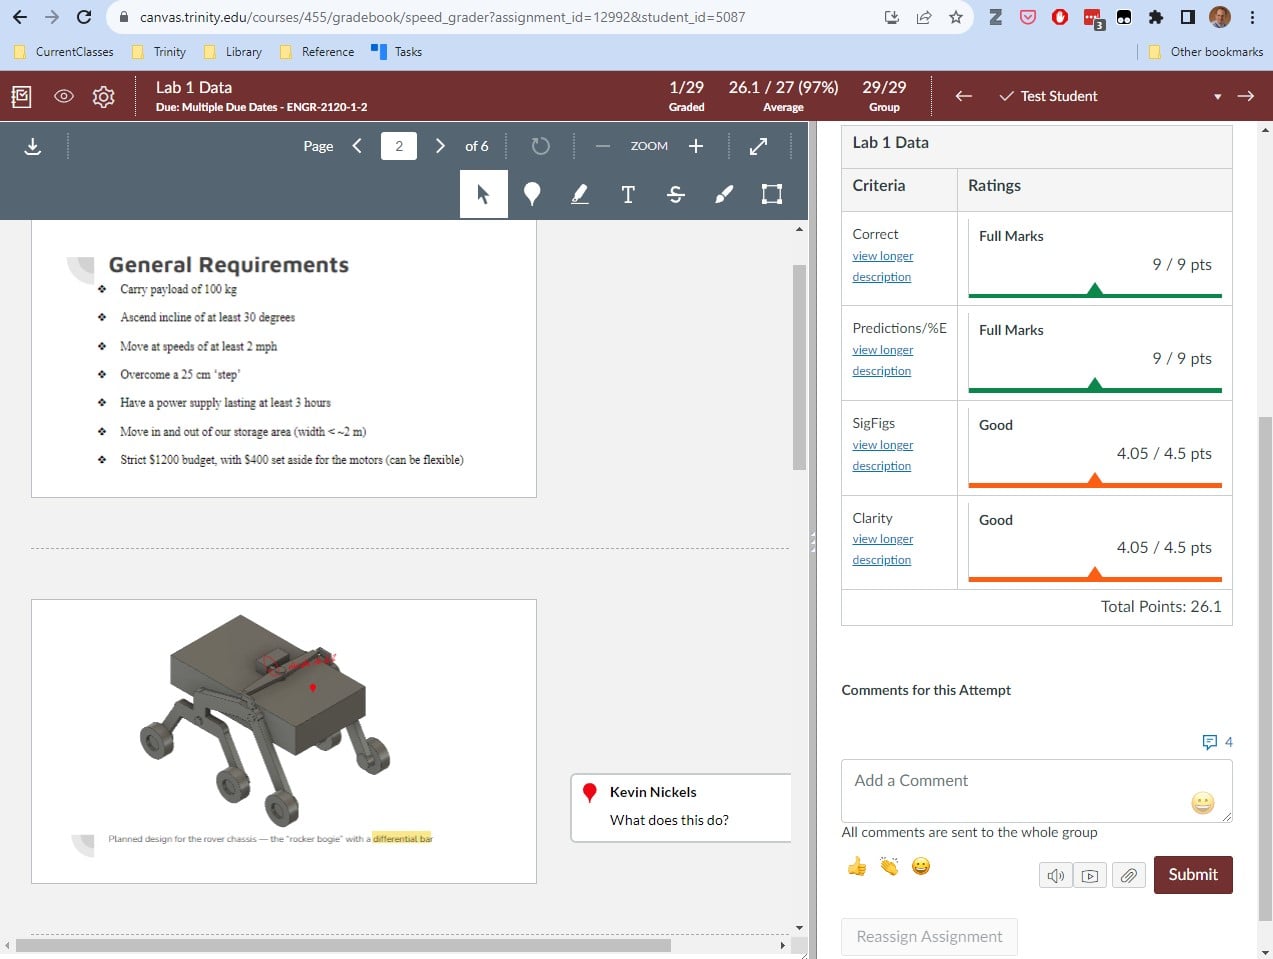This screenshot has width=1273, height=959.
Task: Click the browser address bar URL
Action: [x=442, y=17]
